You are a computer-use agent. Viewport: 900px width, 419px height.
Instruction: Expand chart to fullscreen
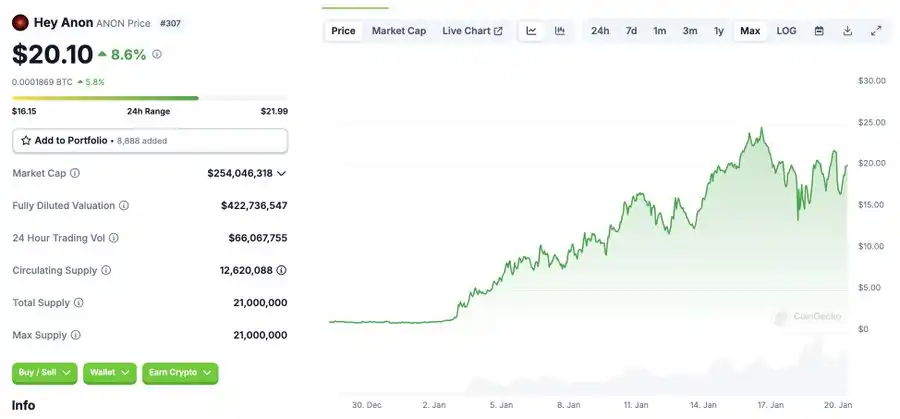click(x=876, y=31)
